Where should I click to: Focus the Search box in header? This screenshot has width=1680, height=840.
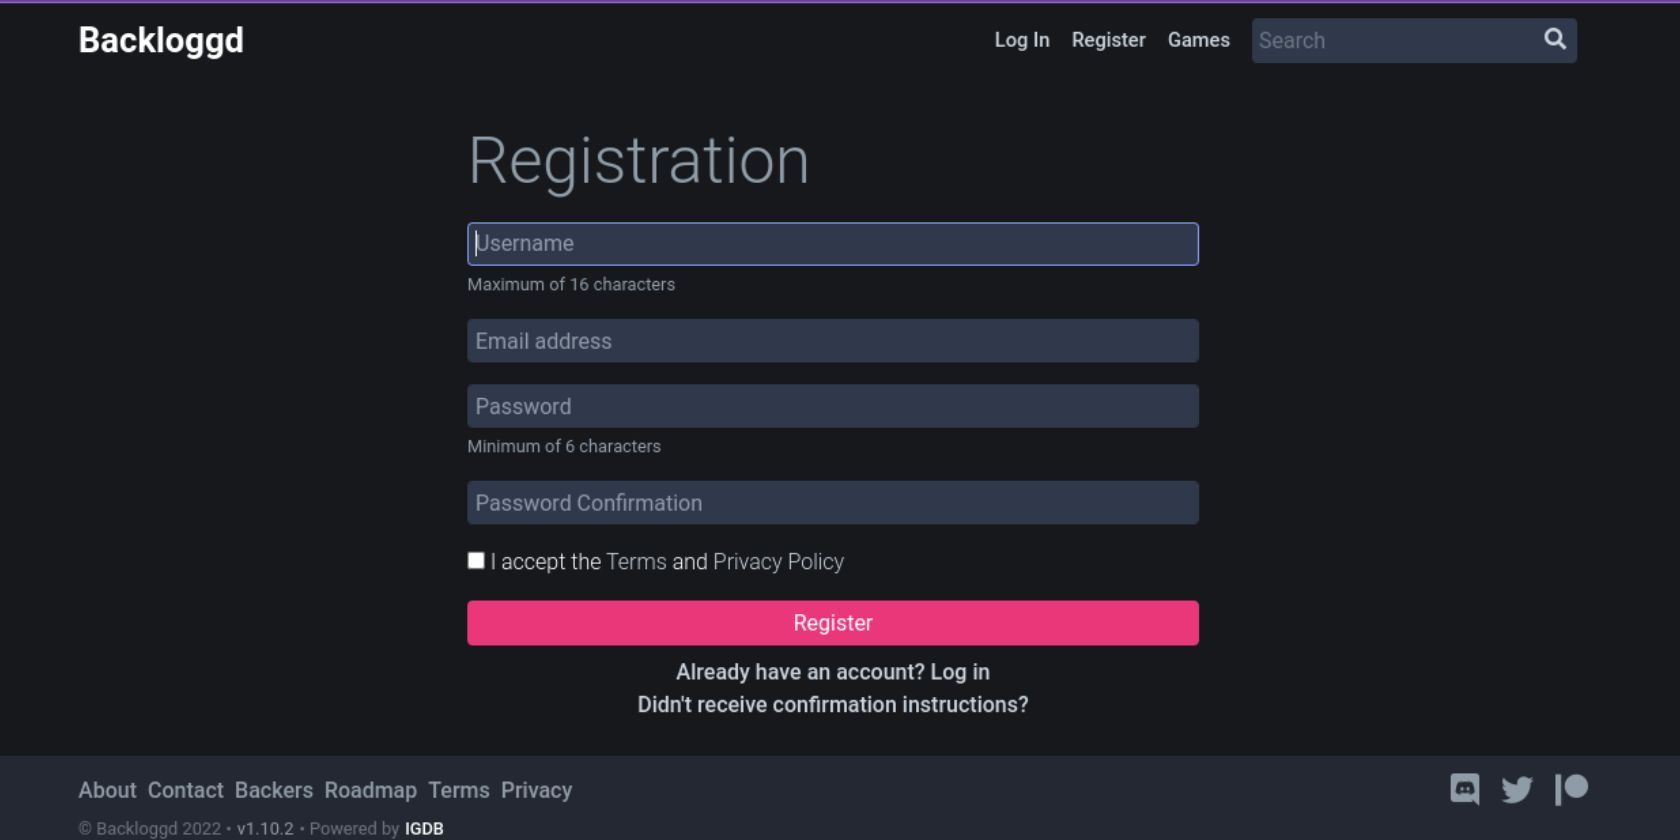[1395, 40]
